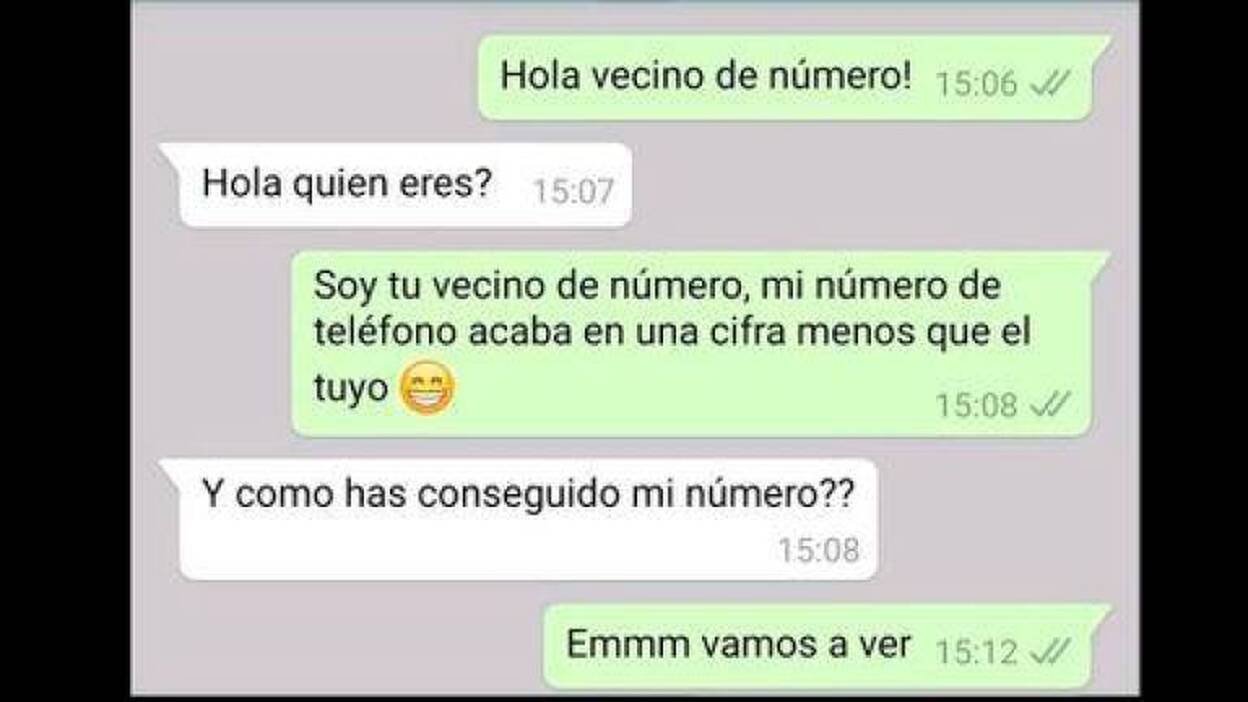Image resolution: width=1248 pixels, height=702 pixels.
Task: Click the word "tuyo" before the emoji
Action: pos(350,389)
